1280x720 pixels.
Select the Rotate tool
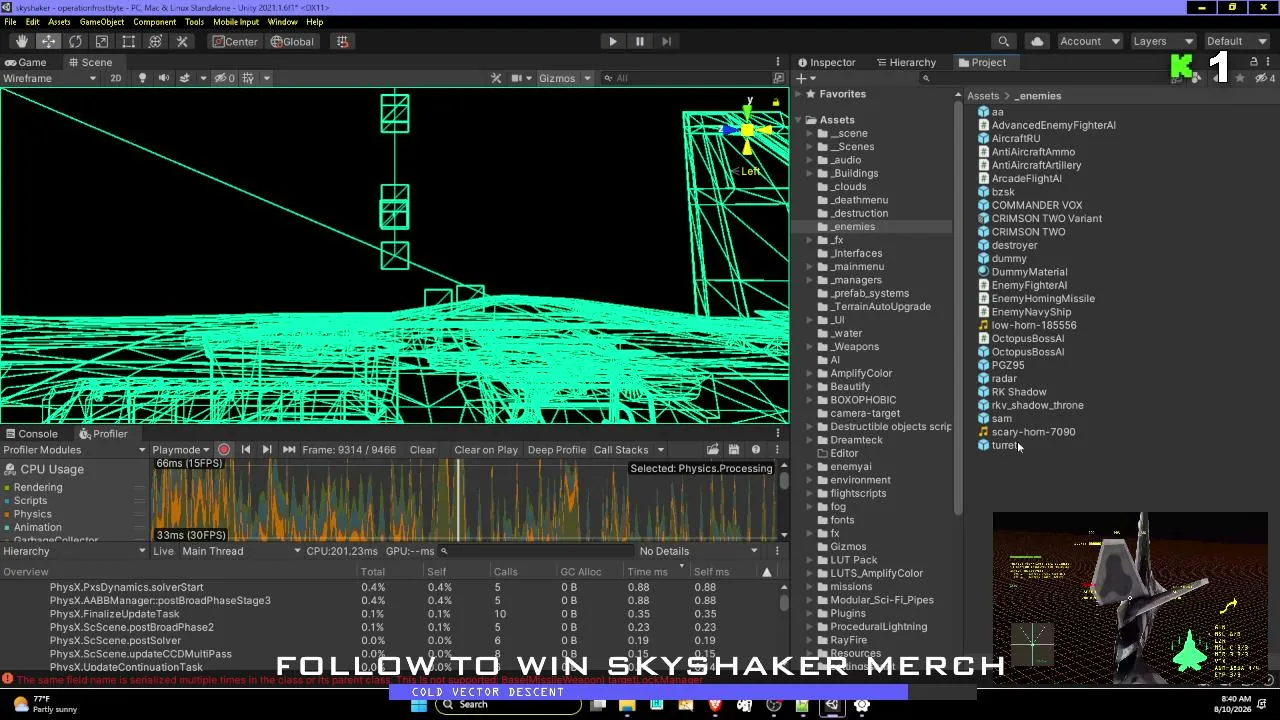(75, 41)
